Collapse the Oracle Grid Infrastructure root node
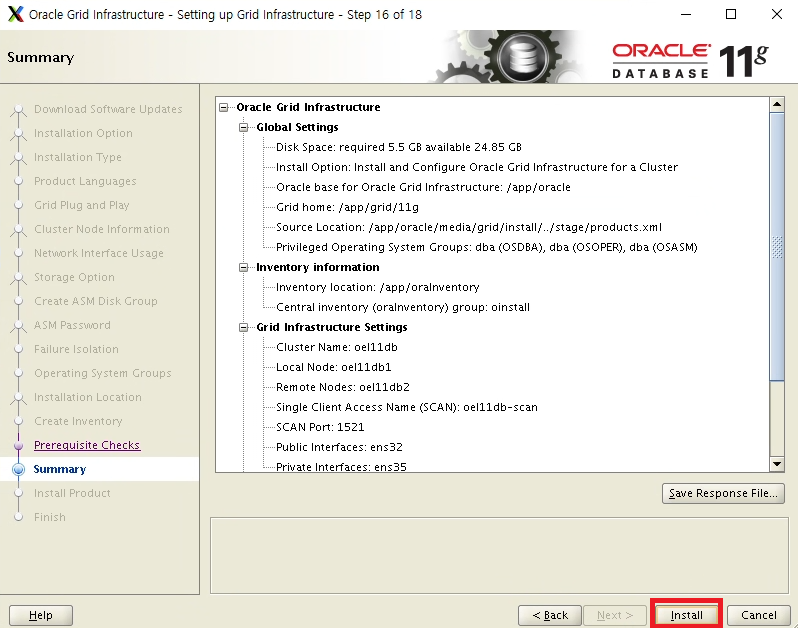Screen dimensions: 798x628 [x=223, y=107]
